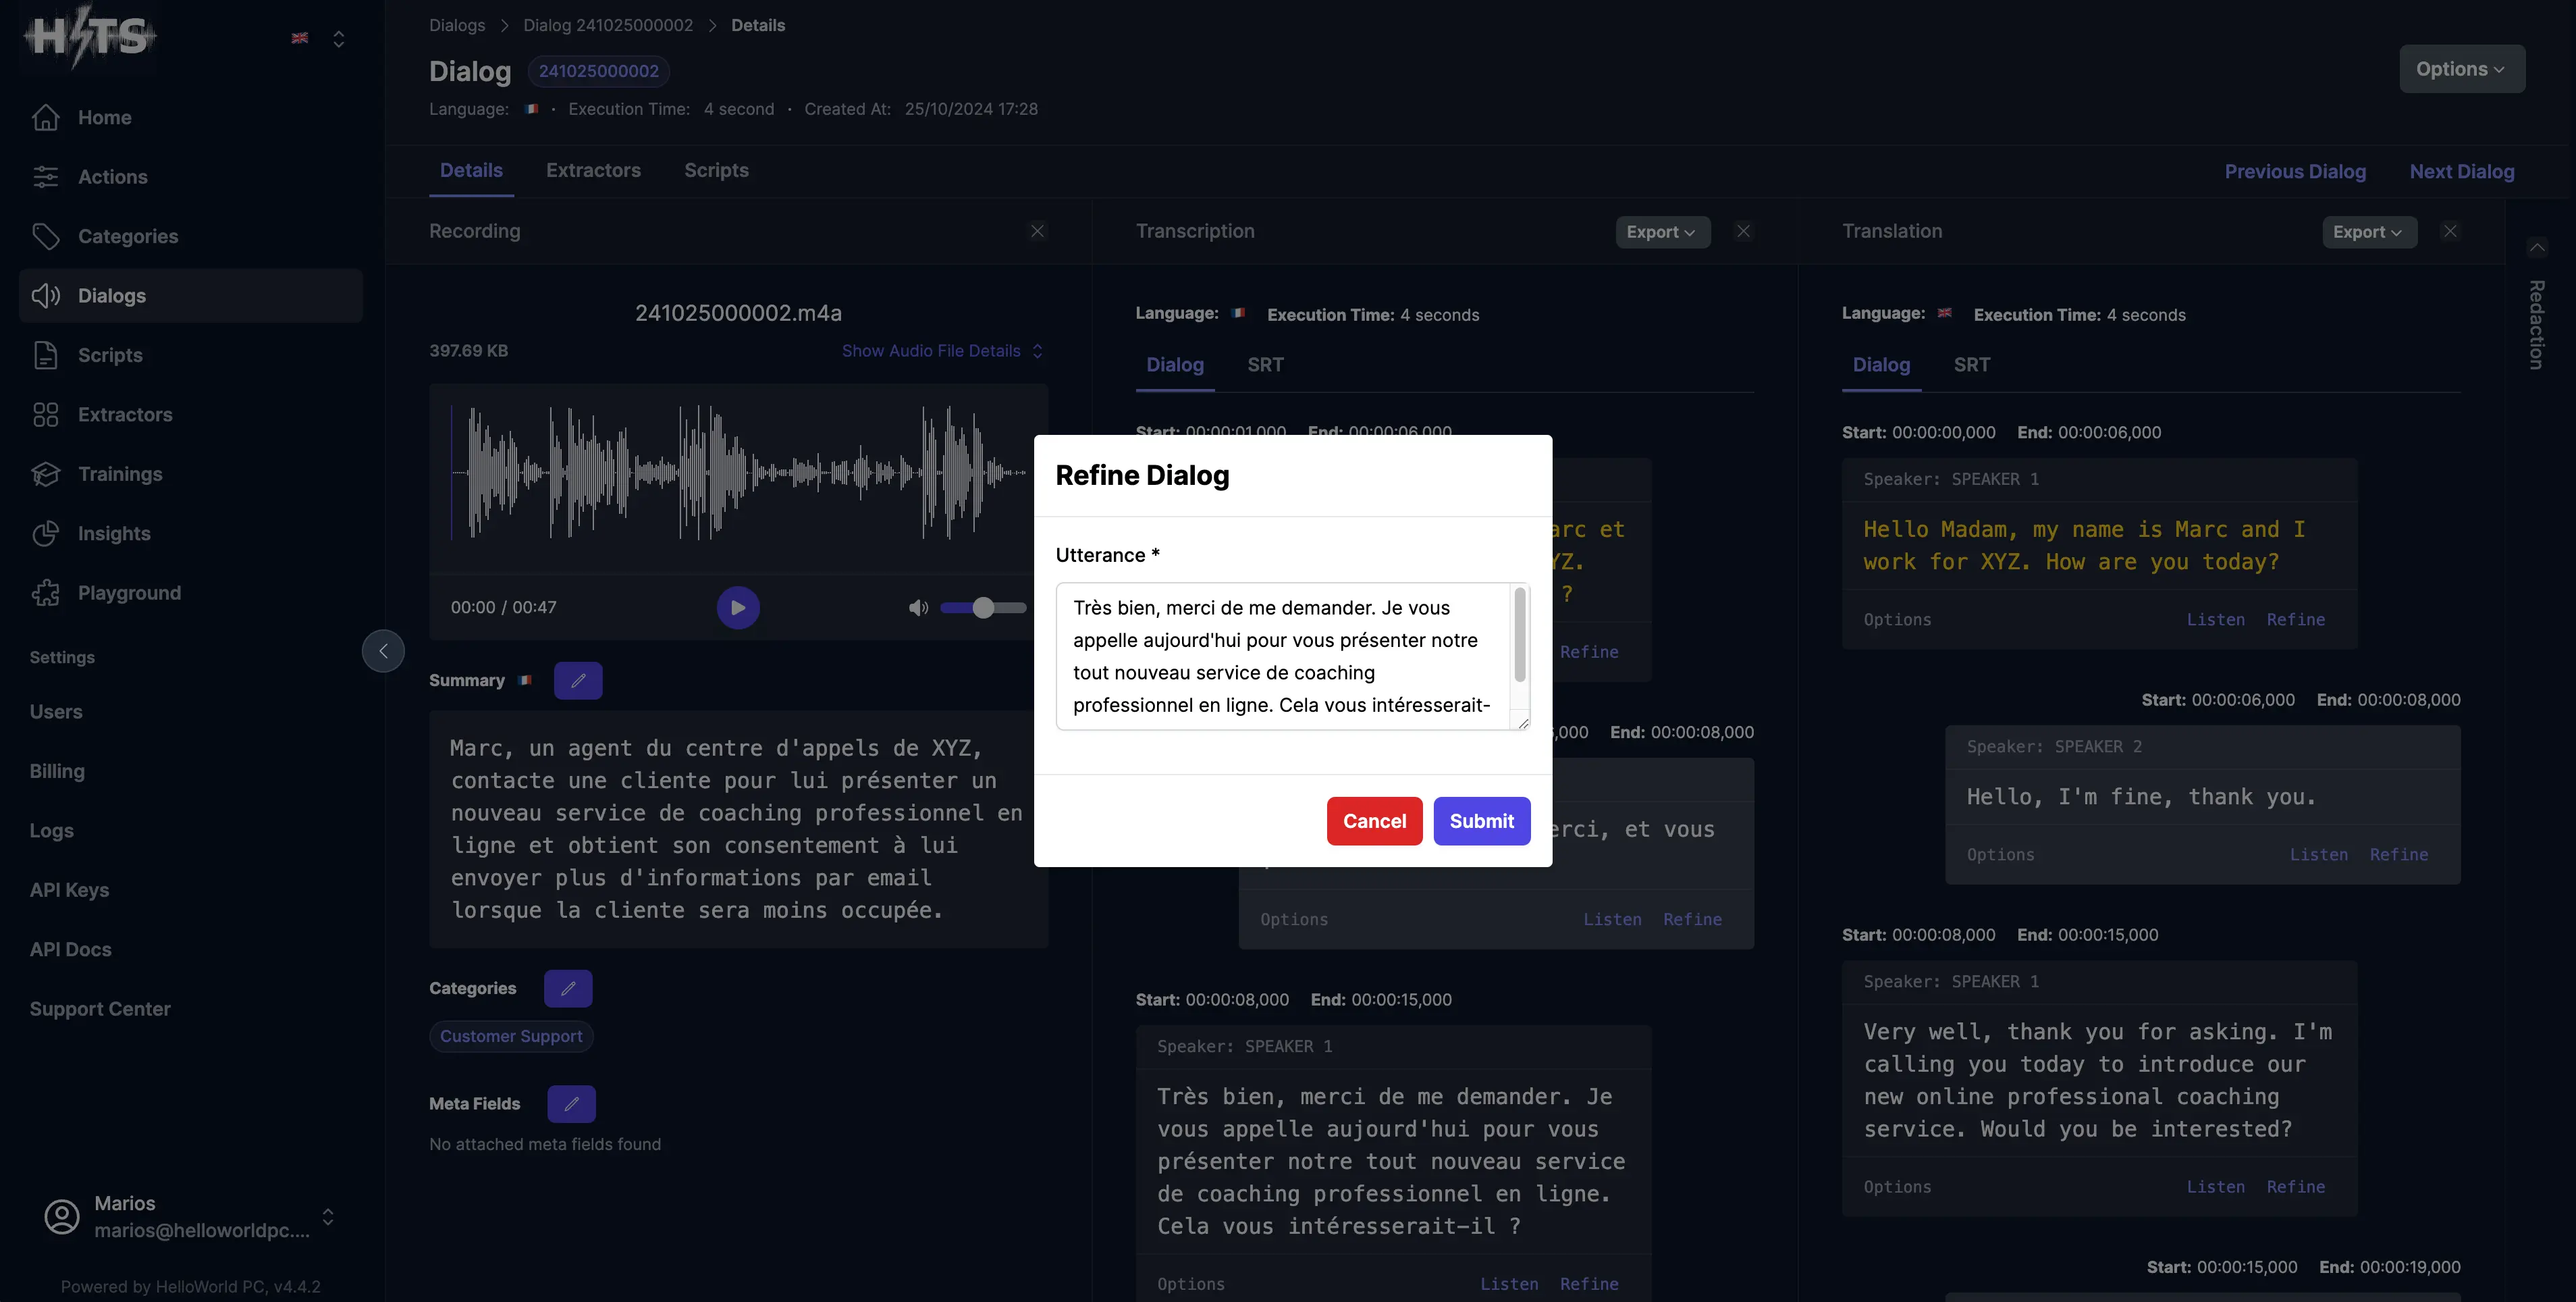The height and width of the screenshot is (1302, 2576).
Task: Open Insights from the sidebar icon
Action: [x=46, y=534]
